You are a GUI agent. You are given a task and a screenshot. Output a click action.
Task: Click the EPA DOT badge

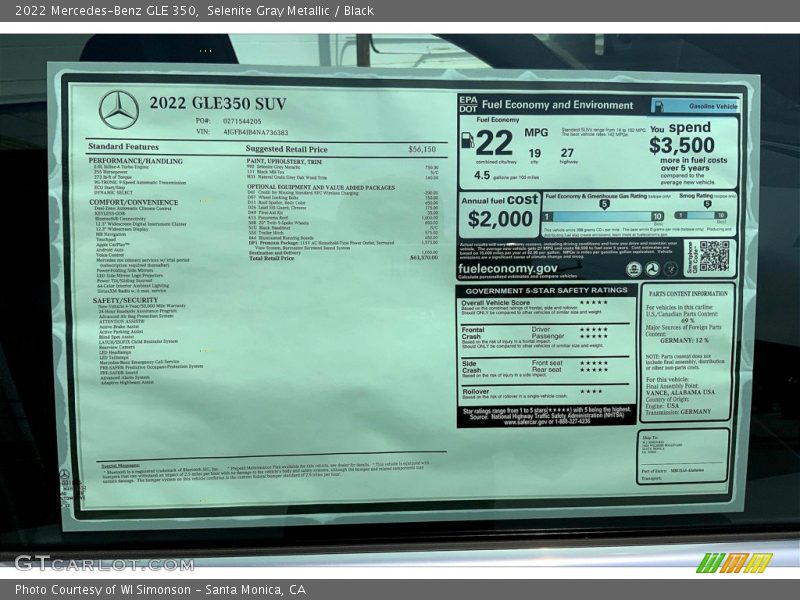coord(468,104)
